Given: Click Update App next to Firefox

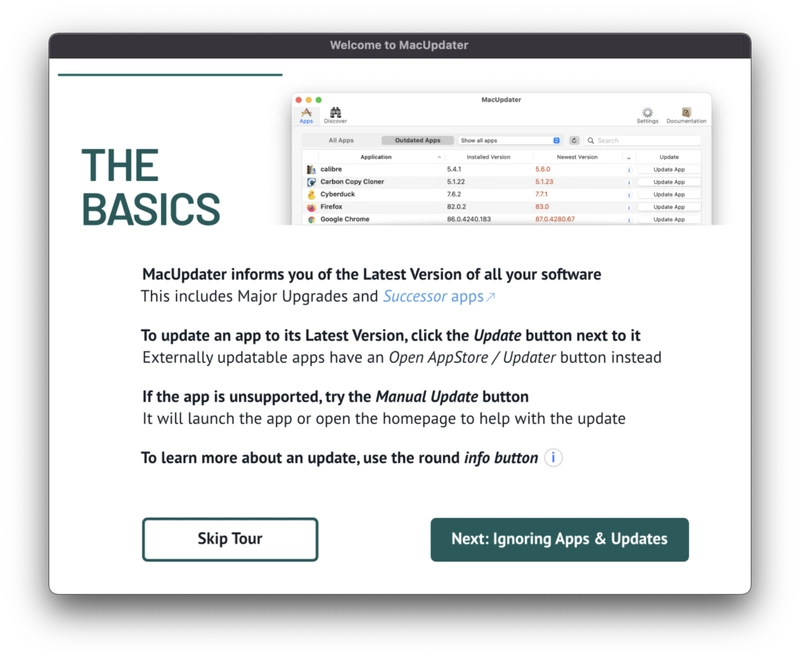Looking at the screenshot, I should point(668,206).
